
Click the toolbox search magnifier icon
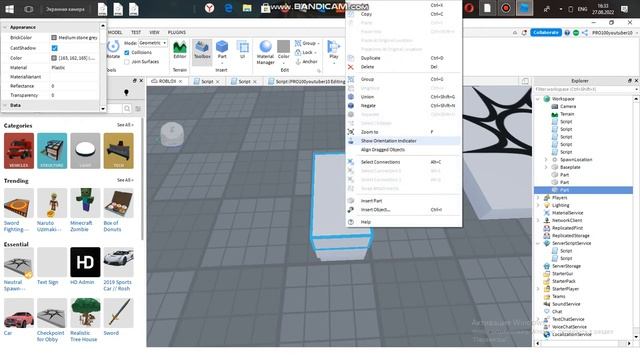(127, 108)
